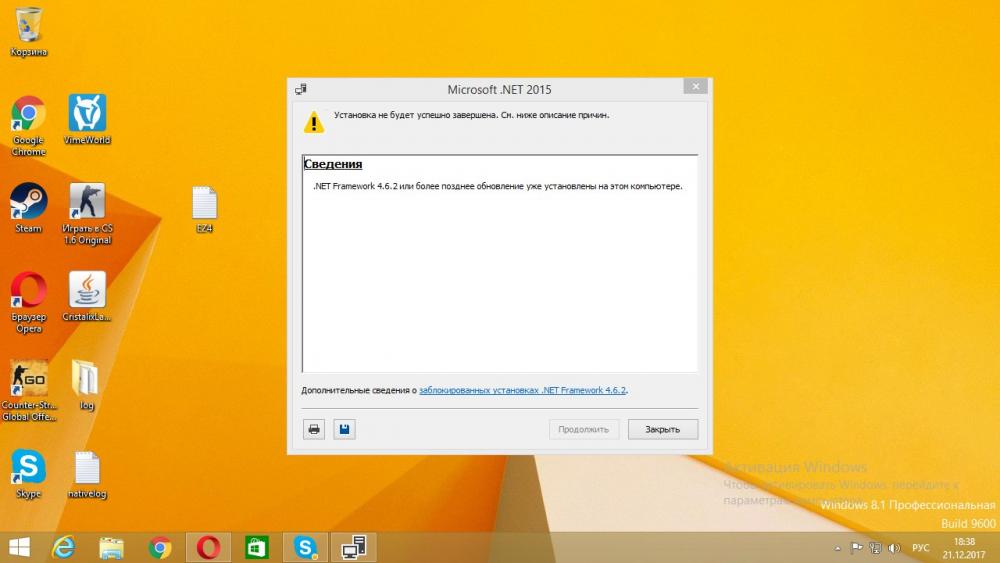Select the nativelog file icon

87,470
